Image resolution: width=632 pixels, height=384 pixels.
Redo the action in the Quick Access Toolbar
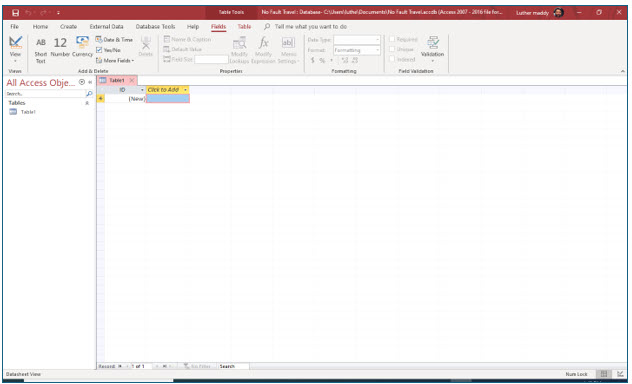(43, 13)
